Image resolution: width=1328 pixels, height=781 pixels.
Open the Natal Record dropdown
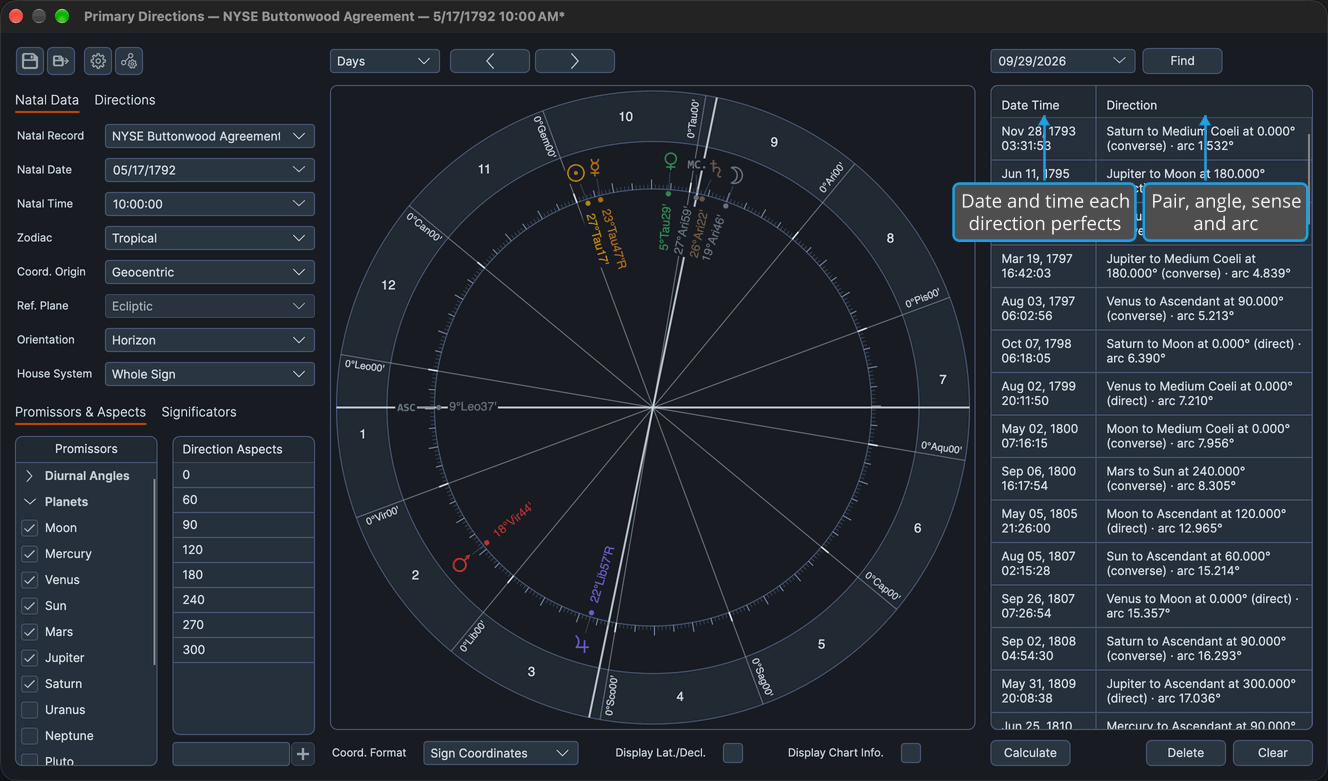click(x=210, y=136)
